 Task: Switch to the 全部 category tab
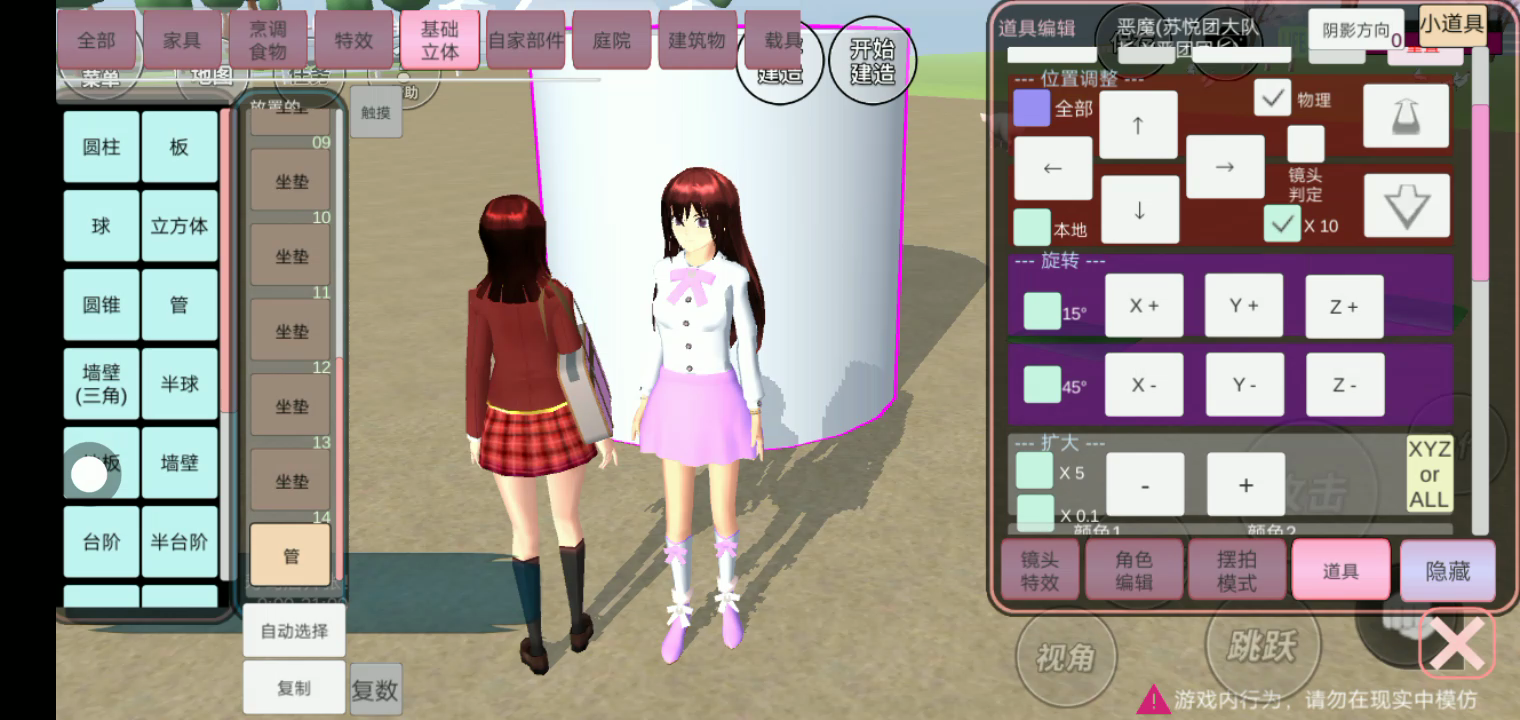[96, 40]
